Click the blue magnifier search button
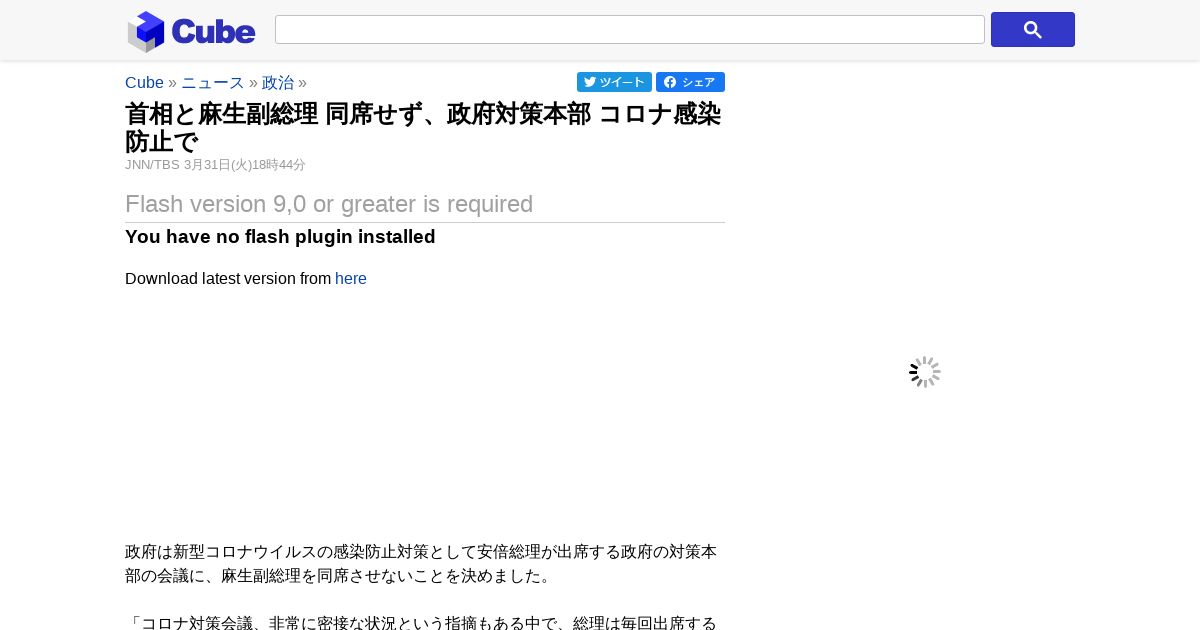This screenshot has height=630, width=1200. pos(1032,30)
